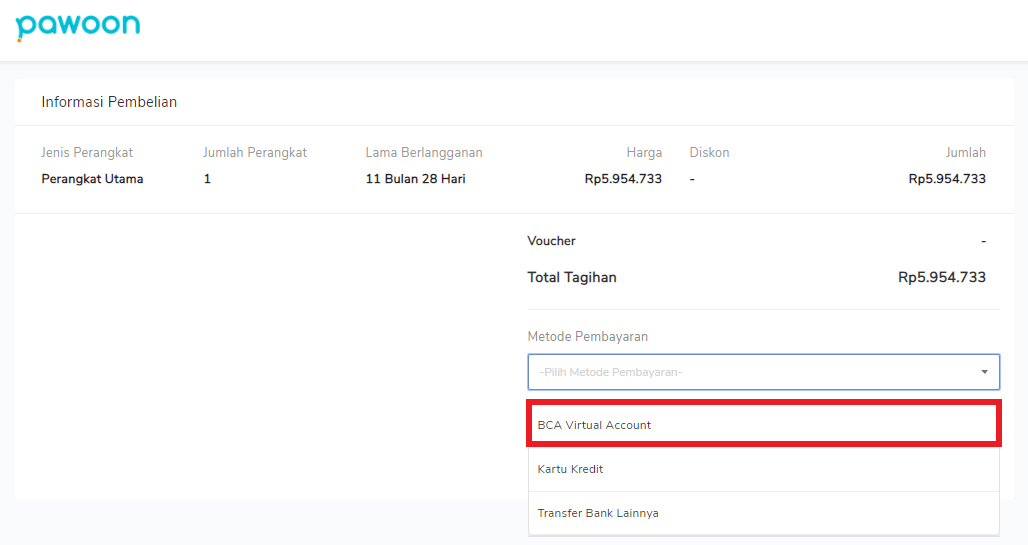Viewport: 1028px width, 545px height.
Task: Click Perangkat Utama device type value
Action: point(92,178)
